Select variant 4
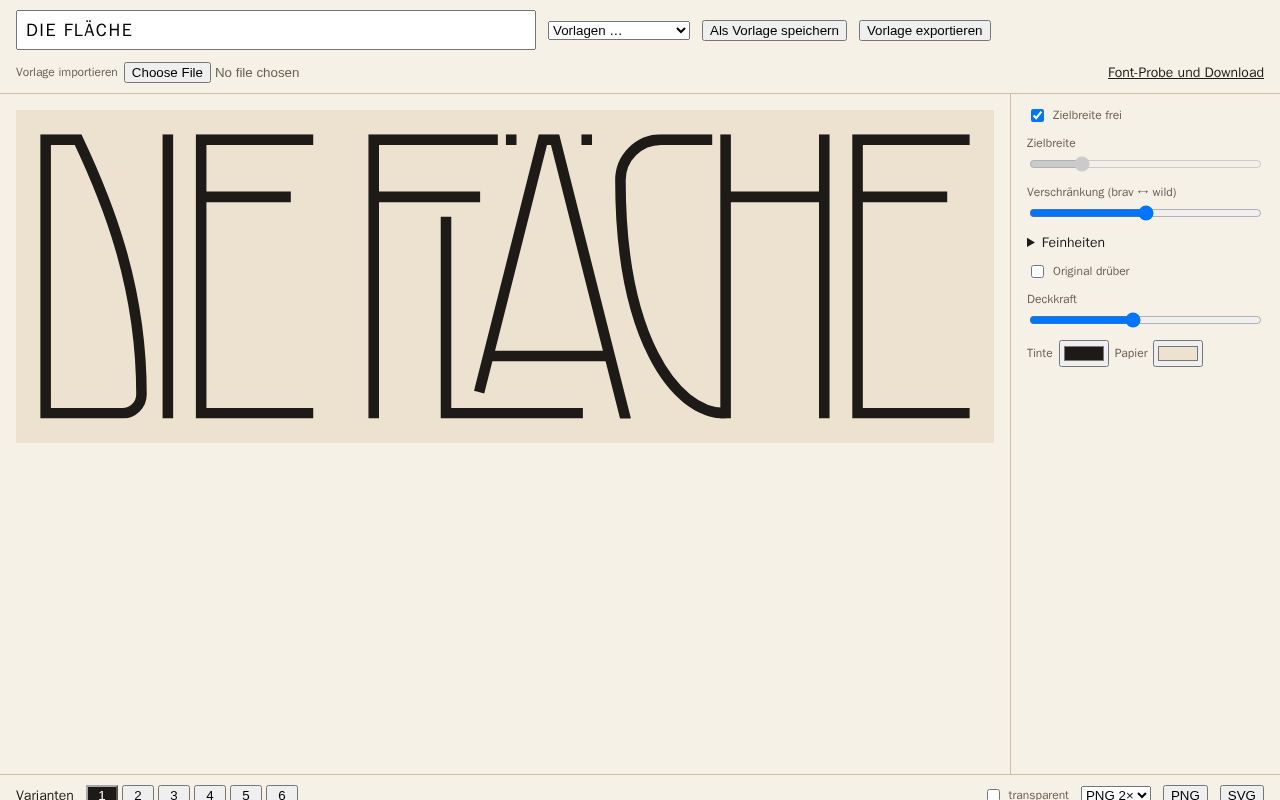This screenshot has height=800, width=1280. [210, 793]
